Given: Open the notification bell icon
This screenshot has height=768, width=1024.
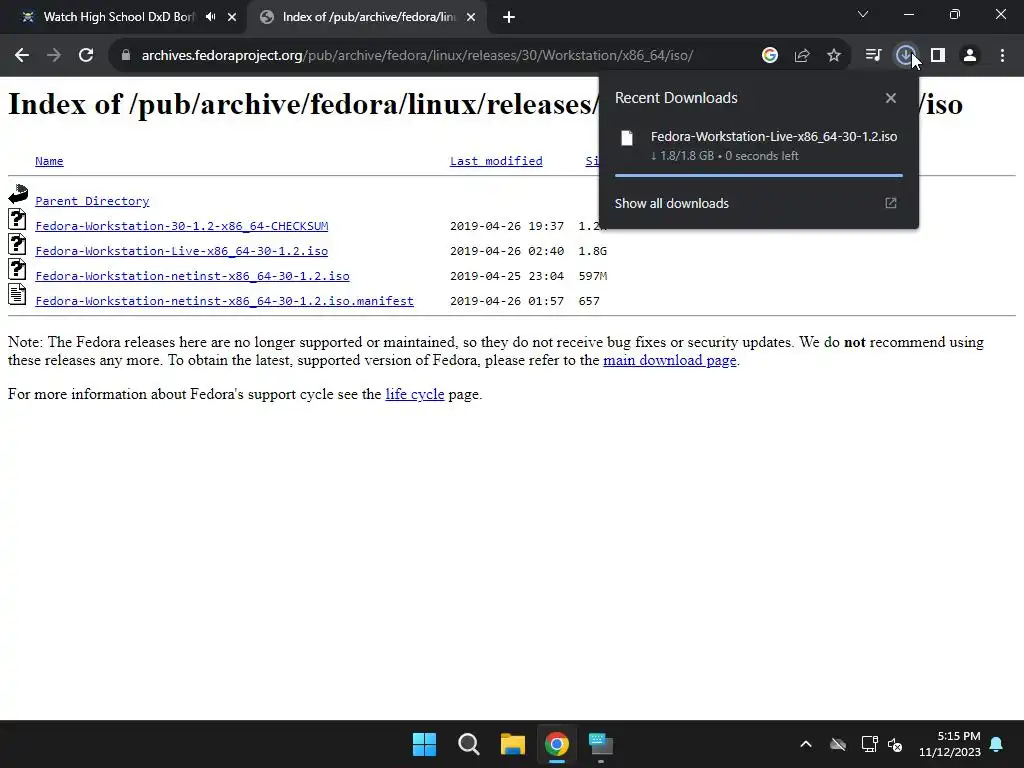Looking at the screenshot, I should tap(997, 744).
